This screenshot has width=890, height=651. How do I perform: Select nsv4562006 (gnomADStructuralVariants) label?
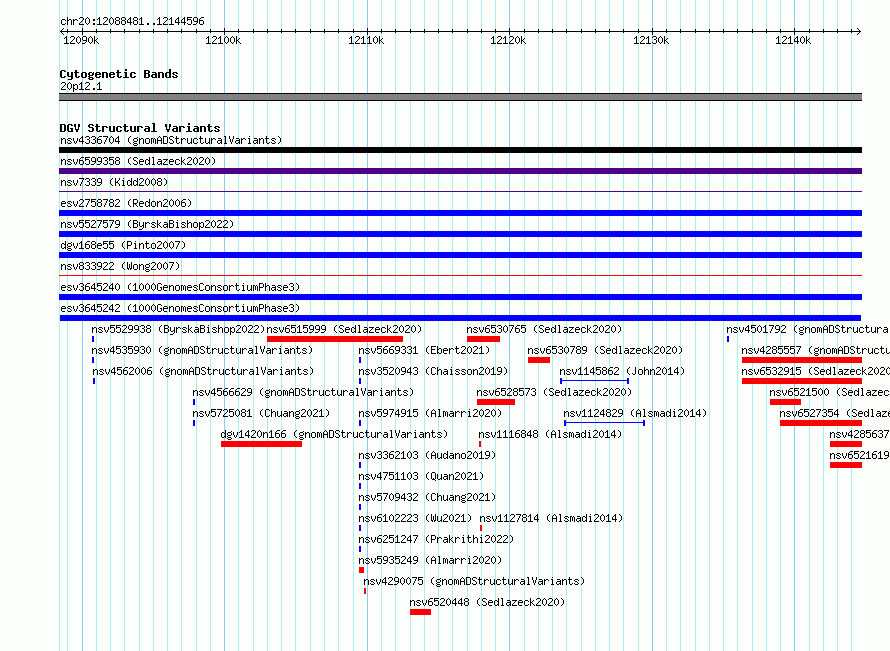[203, 371]
